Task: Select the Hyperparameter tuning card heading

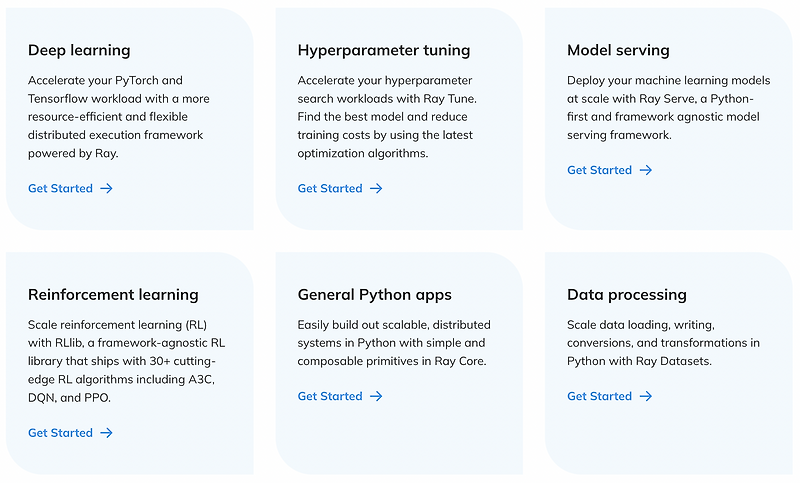Action: pos(383,50)
